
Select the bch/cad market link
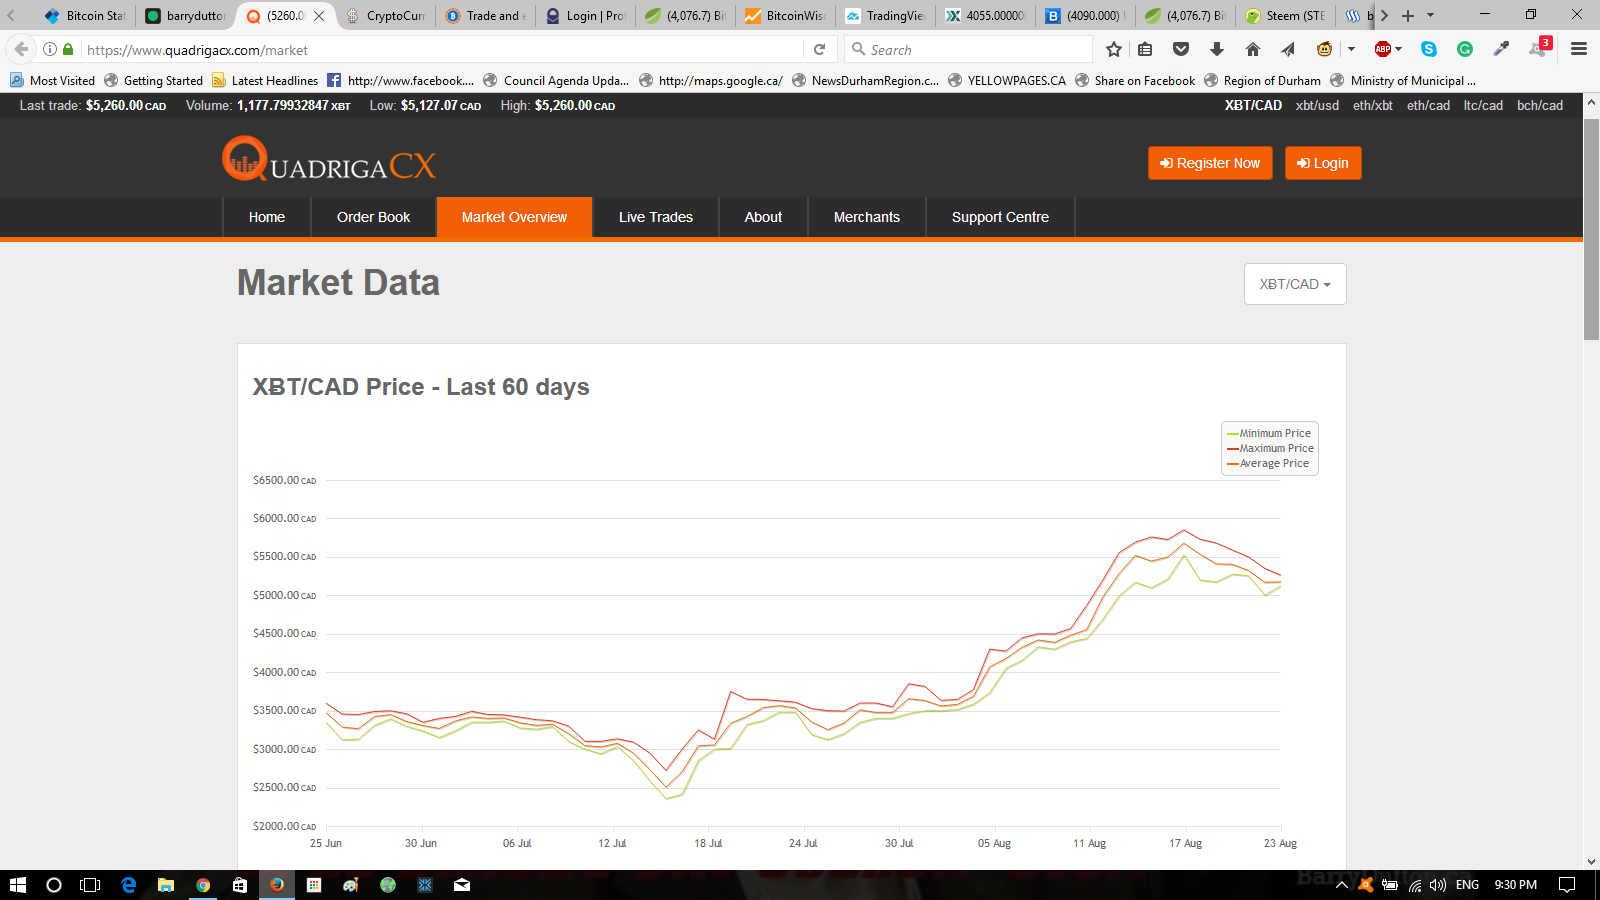tap(1540, 105)
